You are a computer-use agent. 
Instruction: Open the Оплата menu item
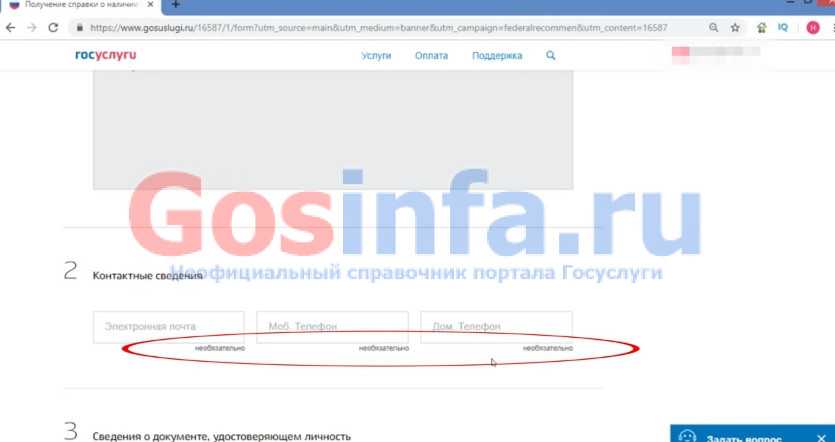tap(431, 55)
